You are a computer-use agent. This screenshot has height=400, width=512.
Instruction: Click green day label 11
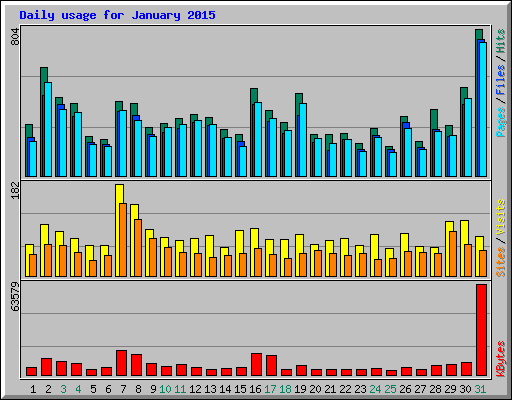coord(180,389)
